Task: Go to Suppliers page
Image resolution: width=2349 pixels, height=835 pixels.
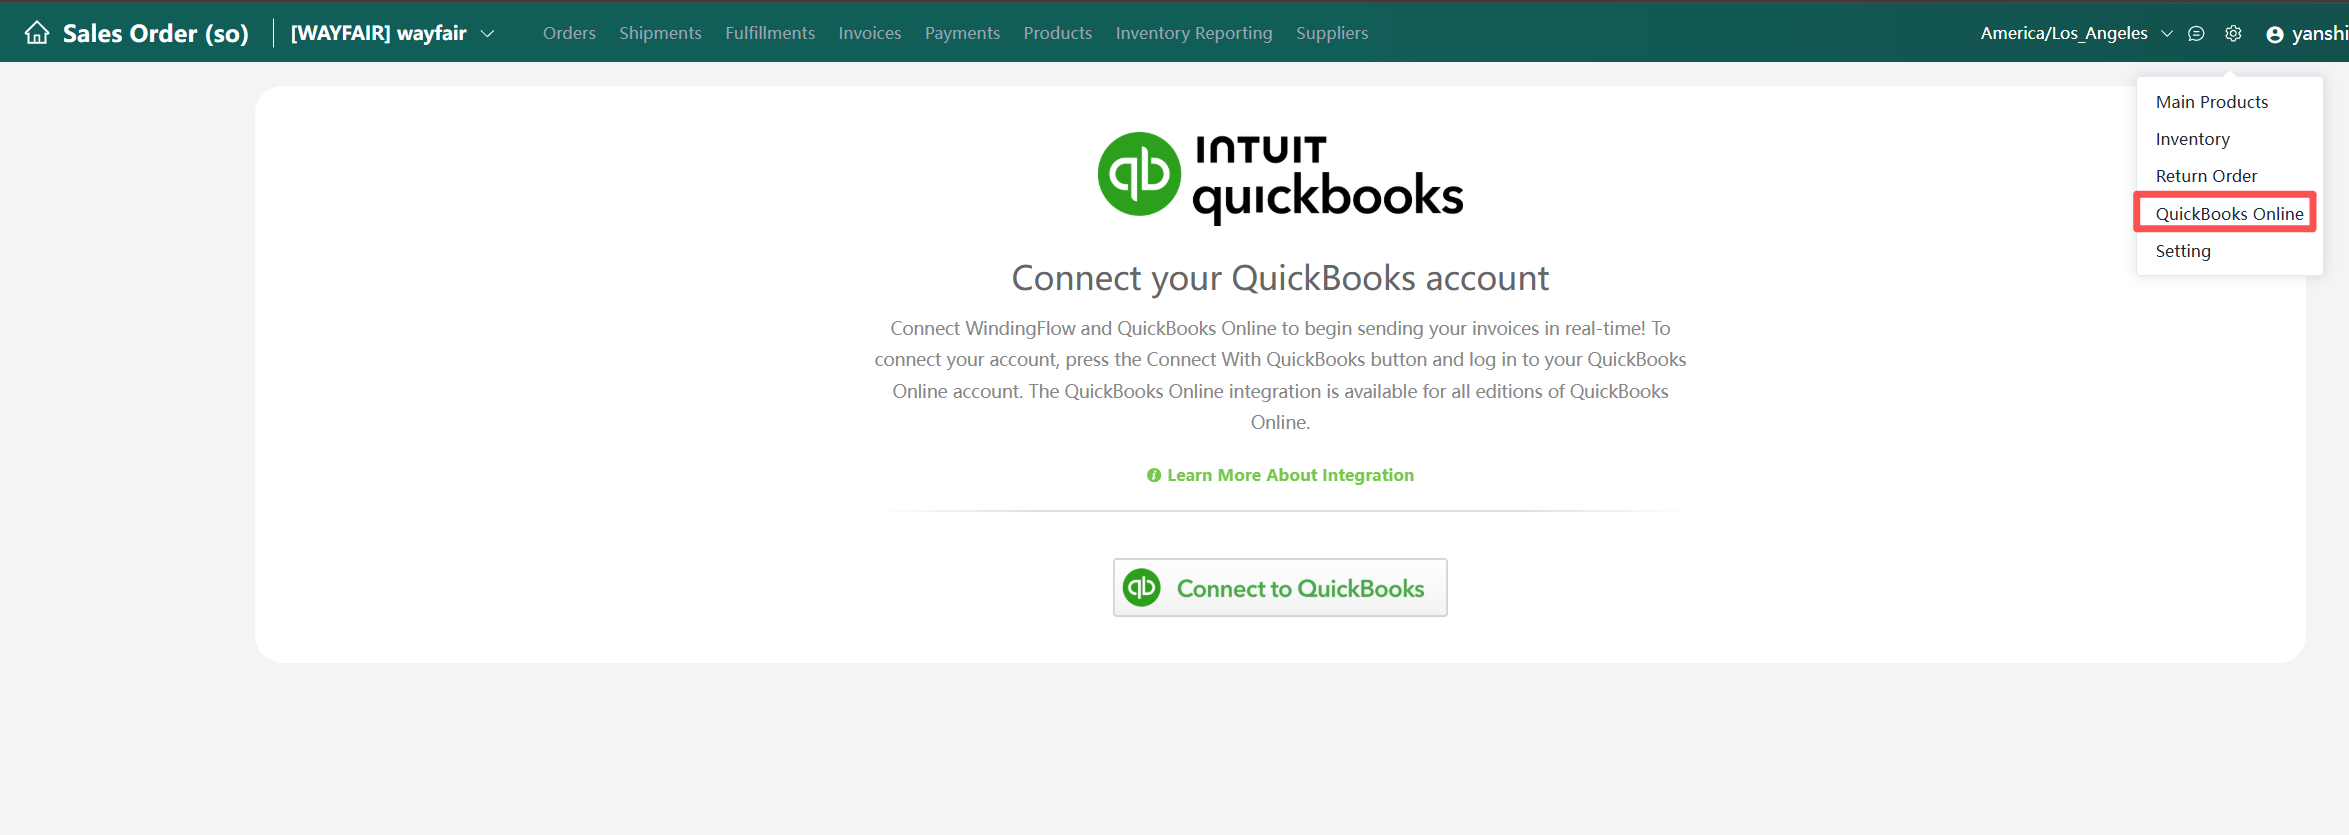Action: coord(1332,33)
